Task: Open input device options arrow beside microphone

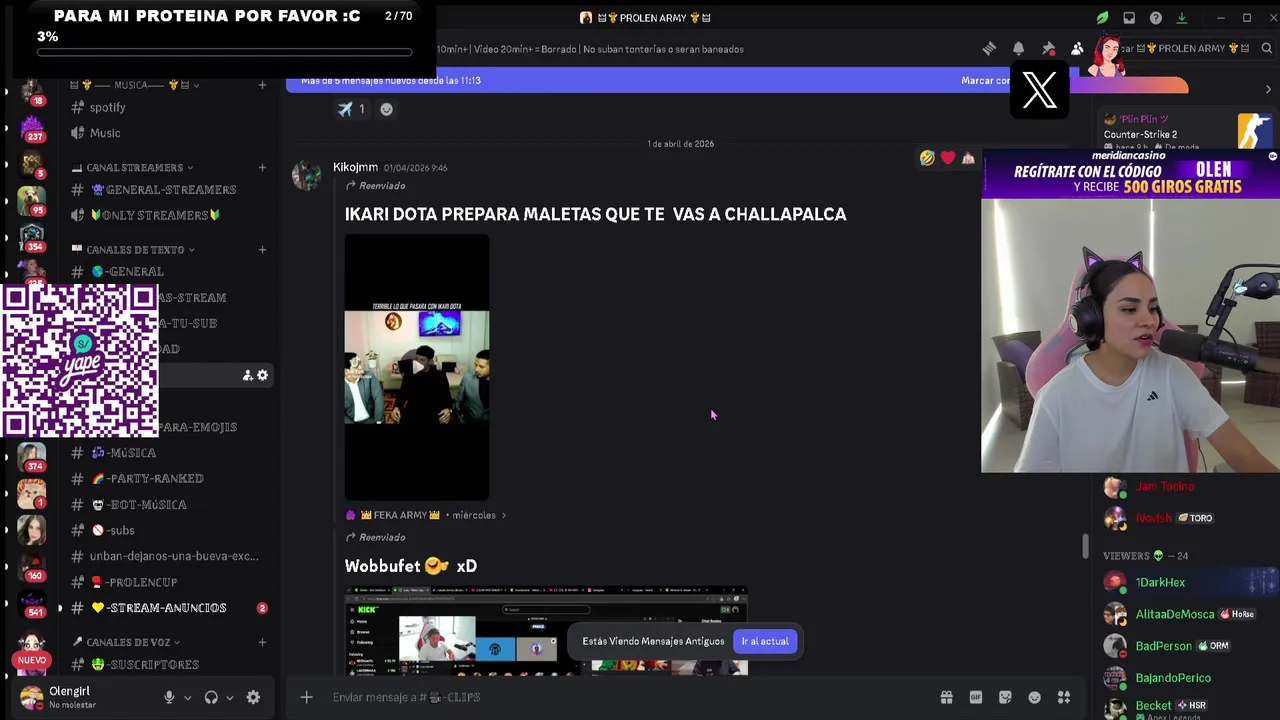Action: pyautogui.click(x=187, y=698)
